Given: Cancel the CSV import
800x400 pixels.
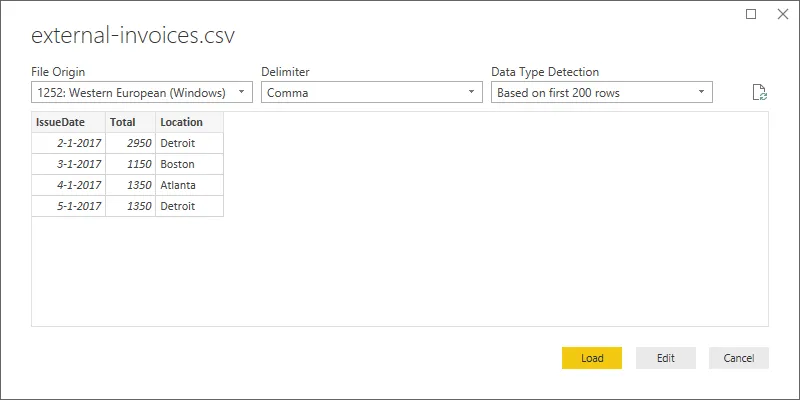Looking at the screenshot, I should [739, 358].
